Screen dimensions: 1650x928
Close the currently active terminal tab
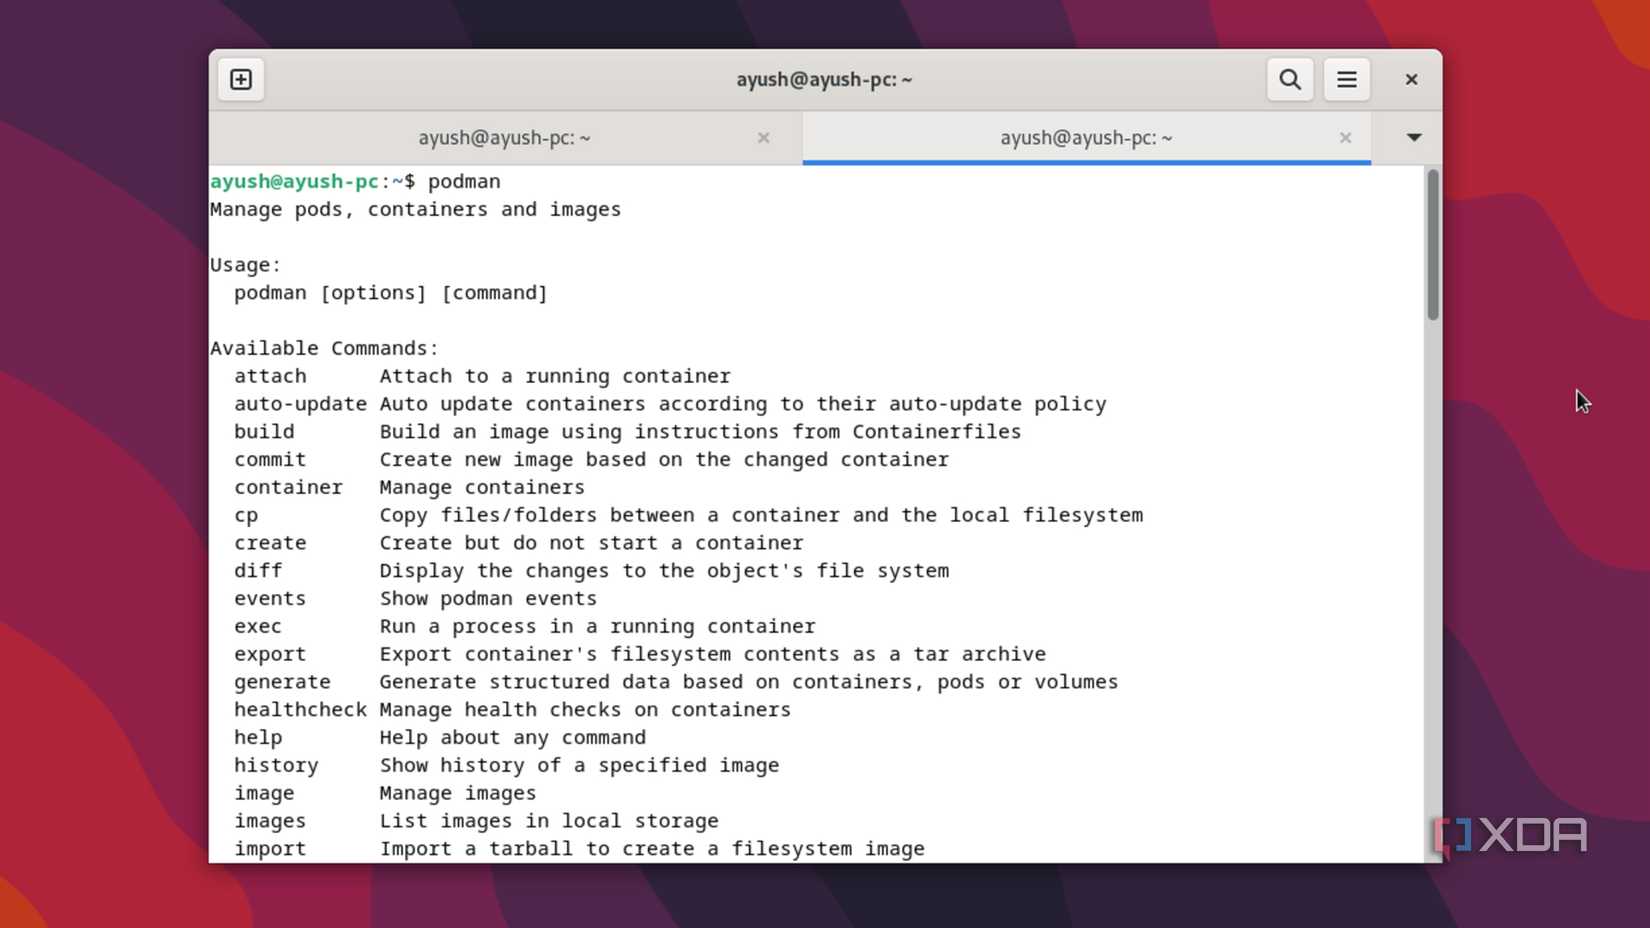[1345, 138]
